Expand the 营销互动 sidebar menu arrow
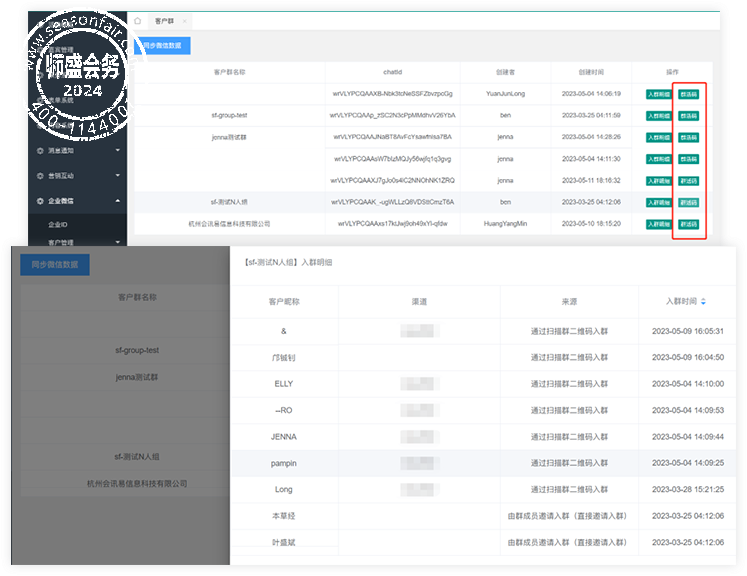Viewport: 747px width, 576px height. 118,176
